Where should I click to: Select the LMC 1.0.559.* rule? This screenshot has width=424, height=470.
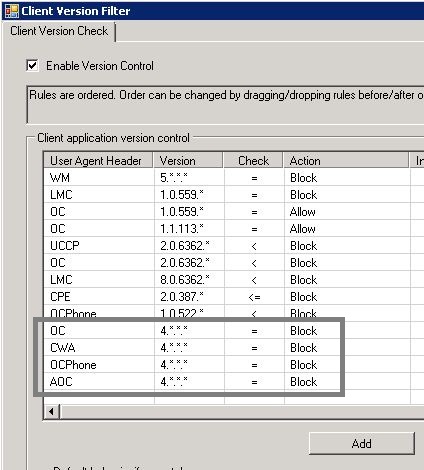point(233,195)
